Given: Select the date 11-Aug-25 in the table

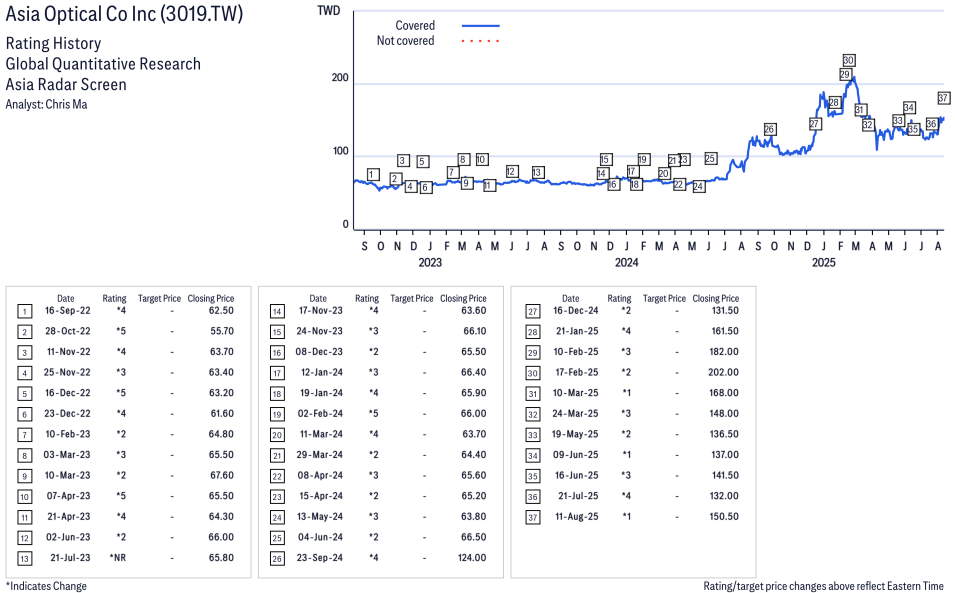Looking at the screenshot, I should point(577,516).
